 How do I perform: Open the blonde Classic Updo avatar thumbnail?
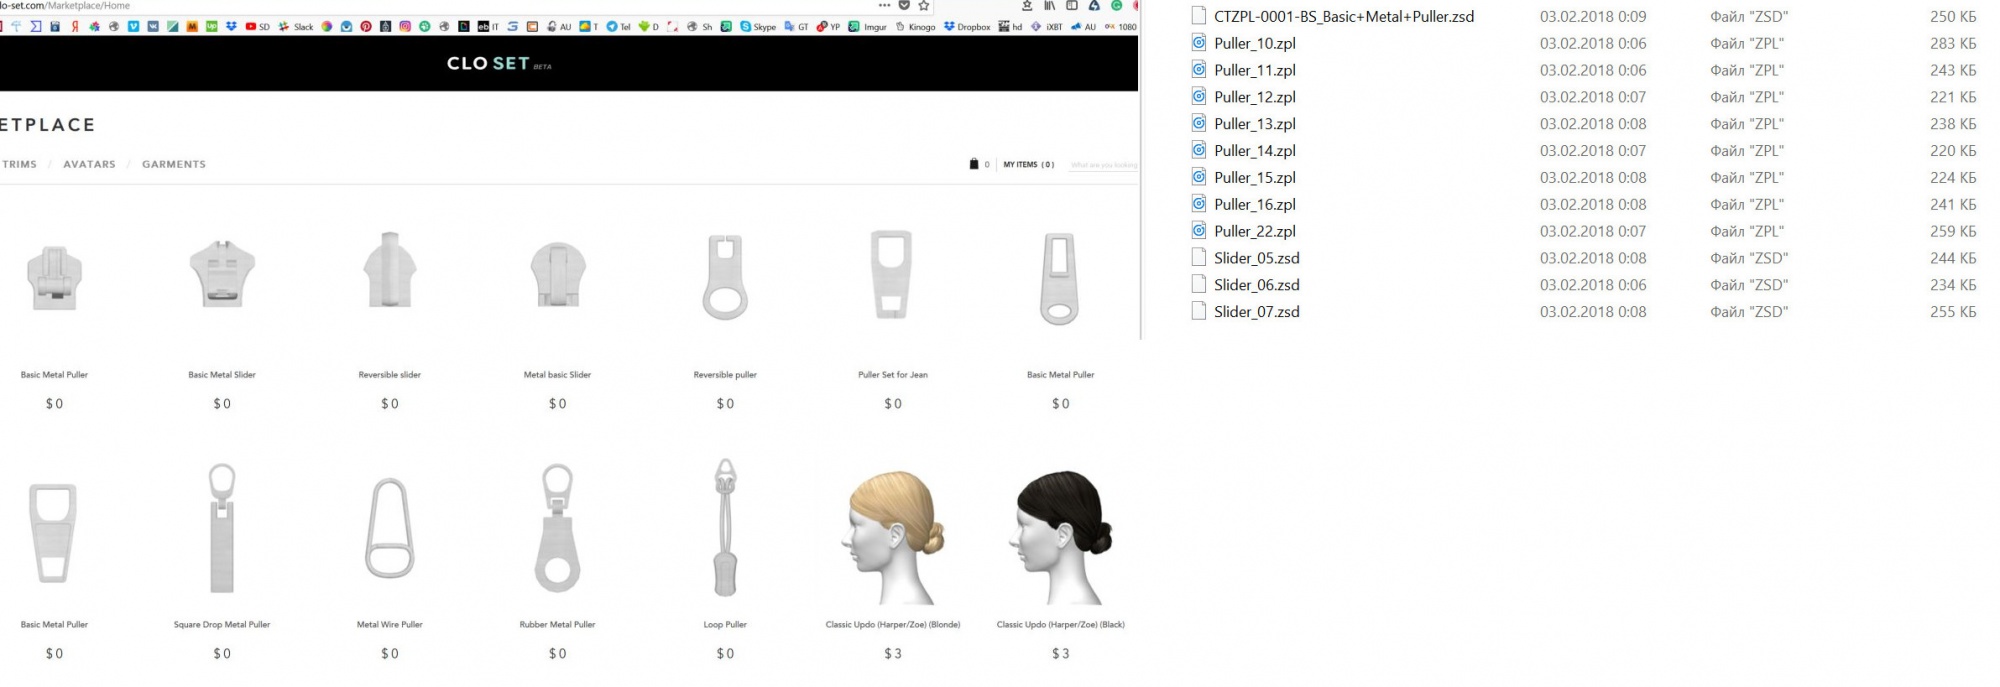[893, 537]
